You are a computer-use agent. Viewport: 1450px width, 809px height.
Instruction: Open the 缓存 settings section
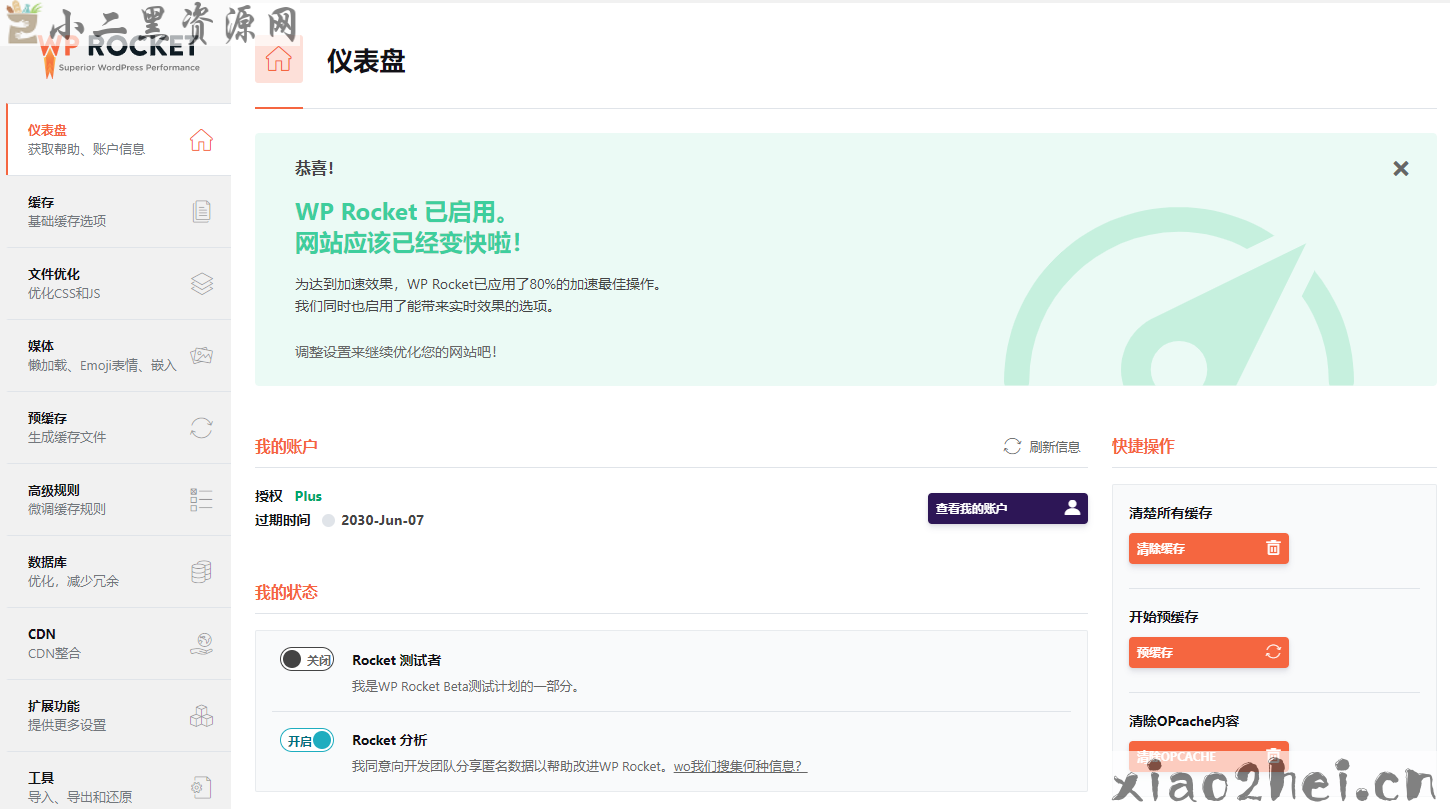[x=118, y=212]
